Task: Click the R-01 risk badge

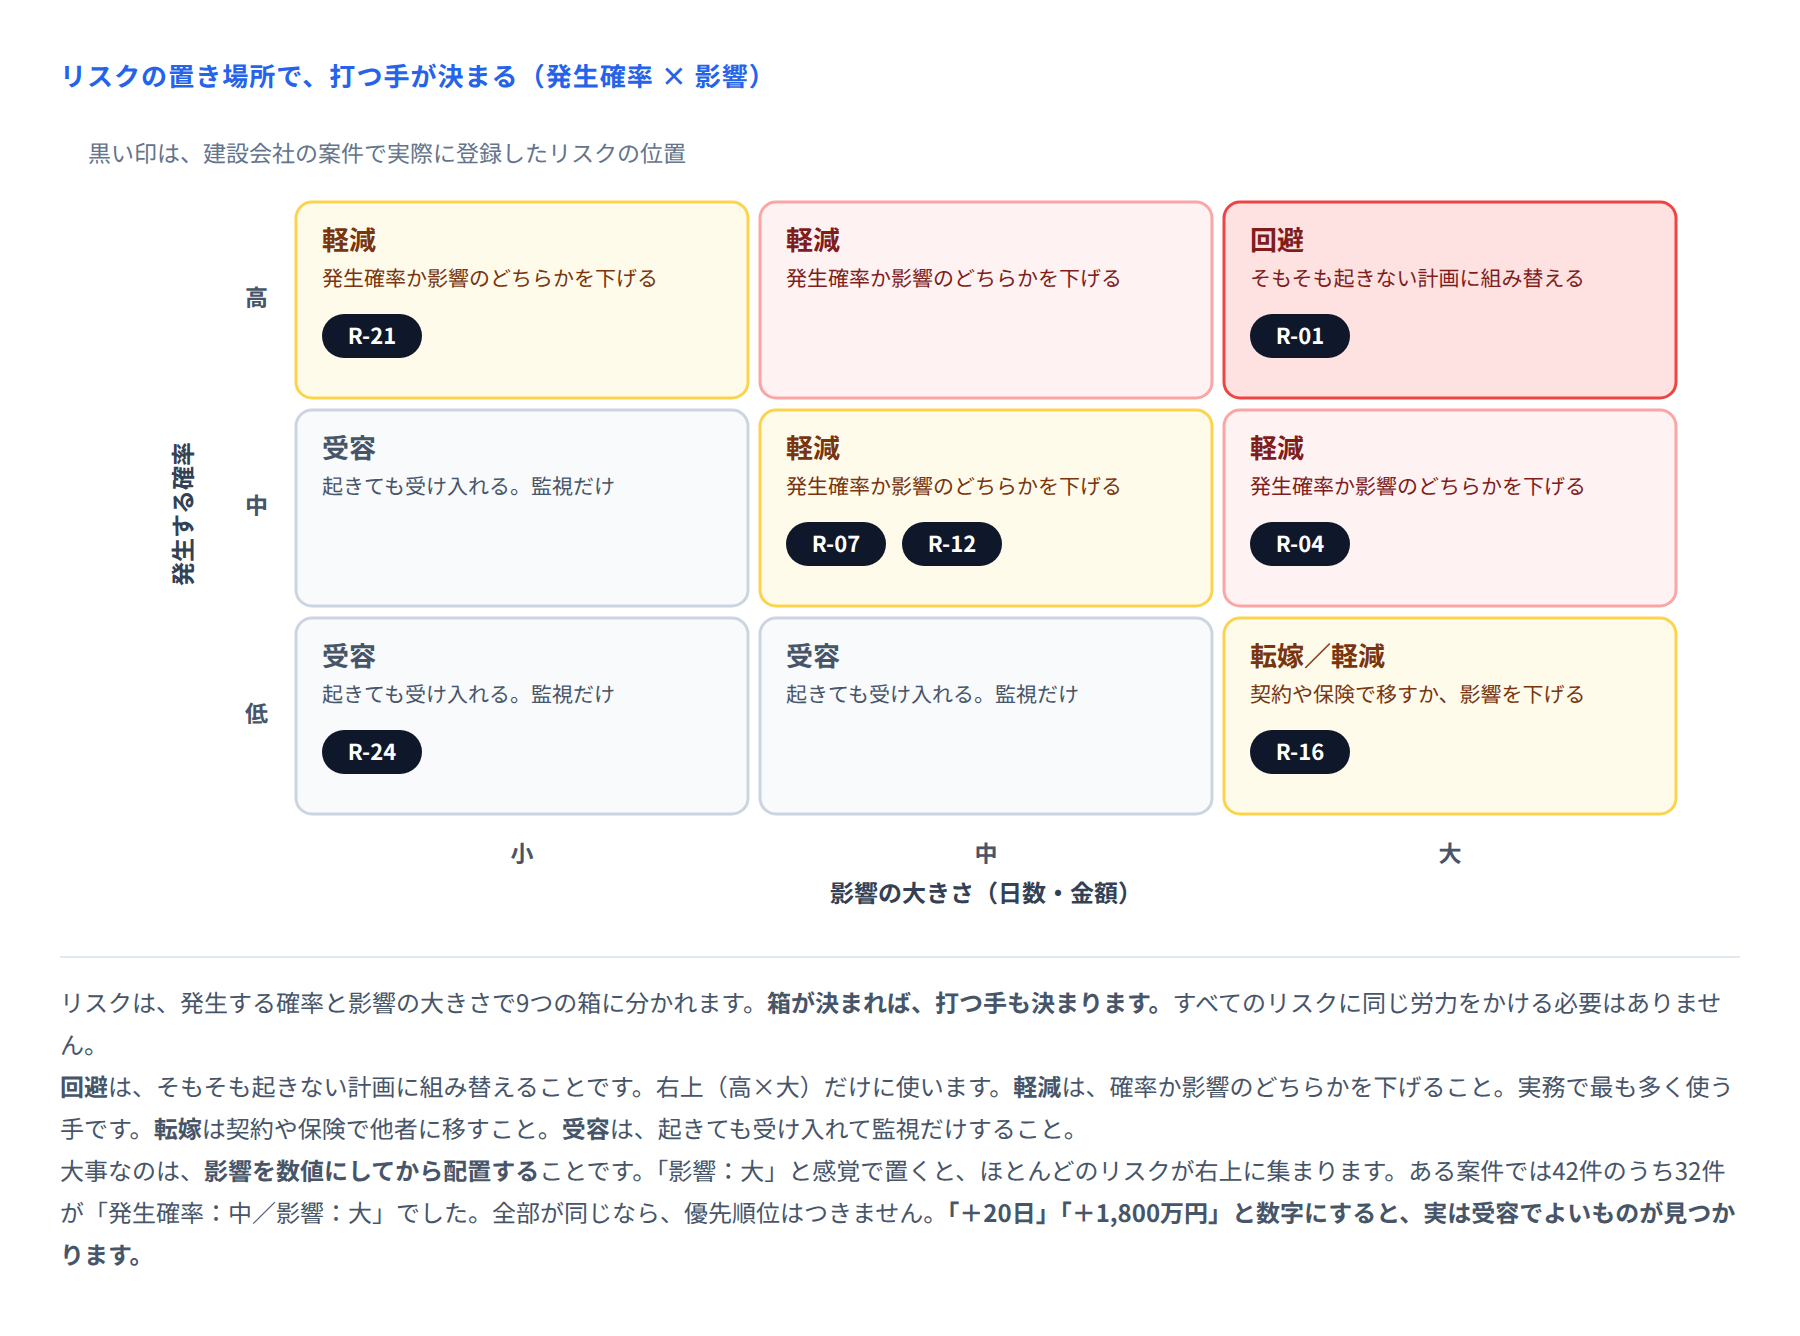Action: tap(1299, 336)
